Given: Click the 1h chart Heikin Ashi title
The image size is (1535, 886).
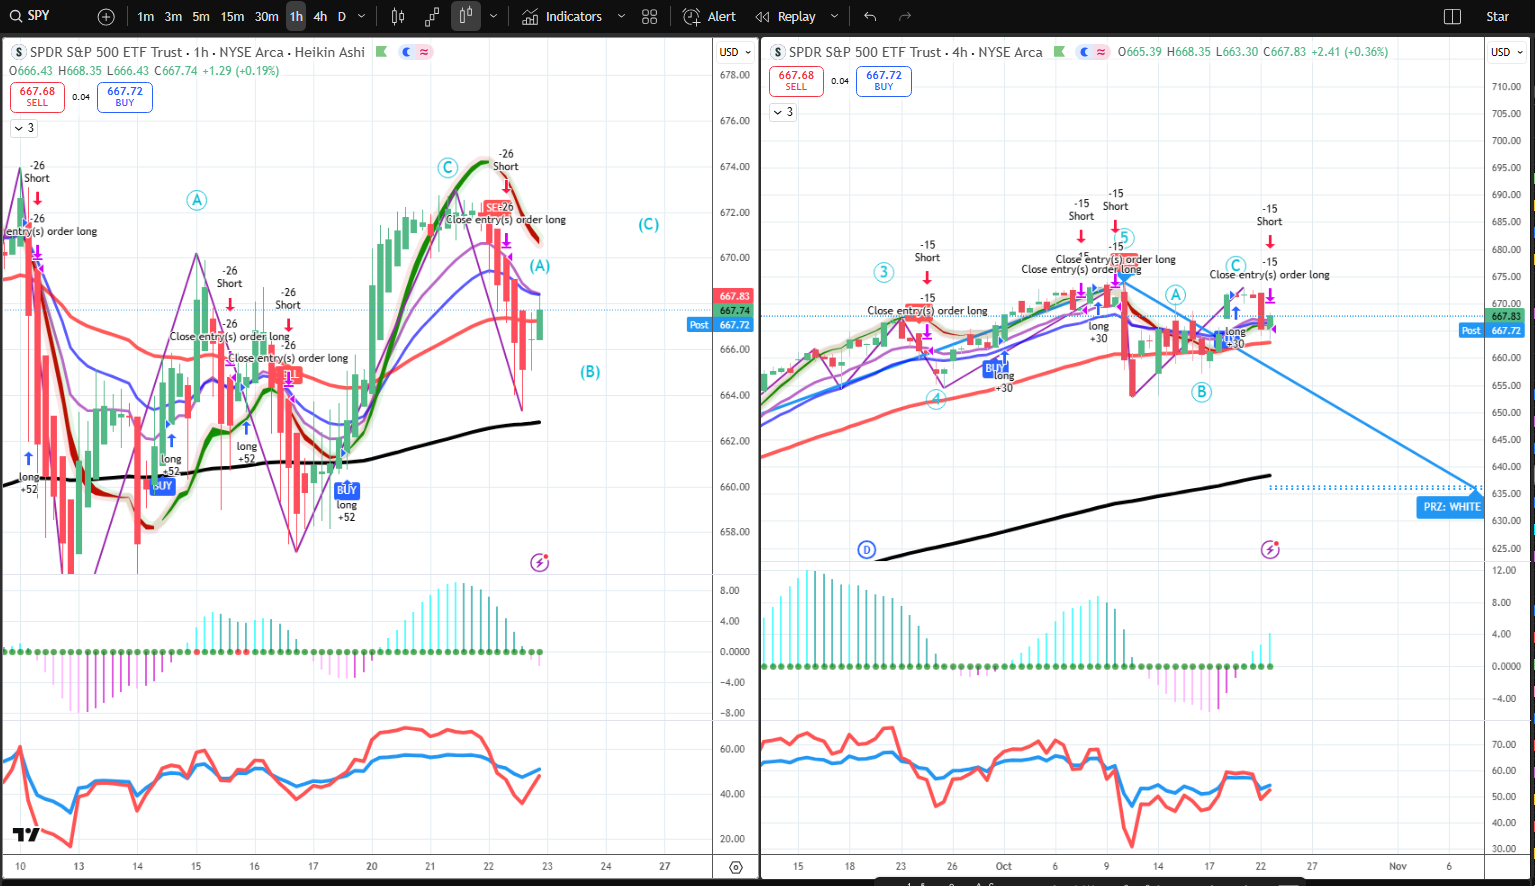Looking at the screenshot, I should [197, 52].
